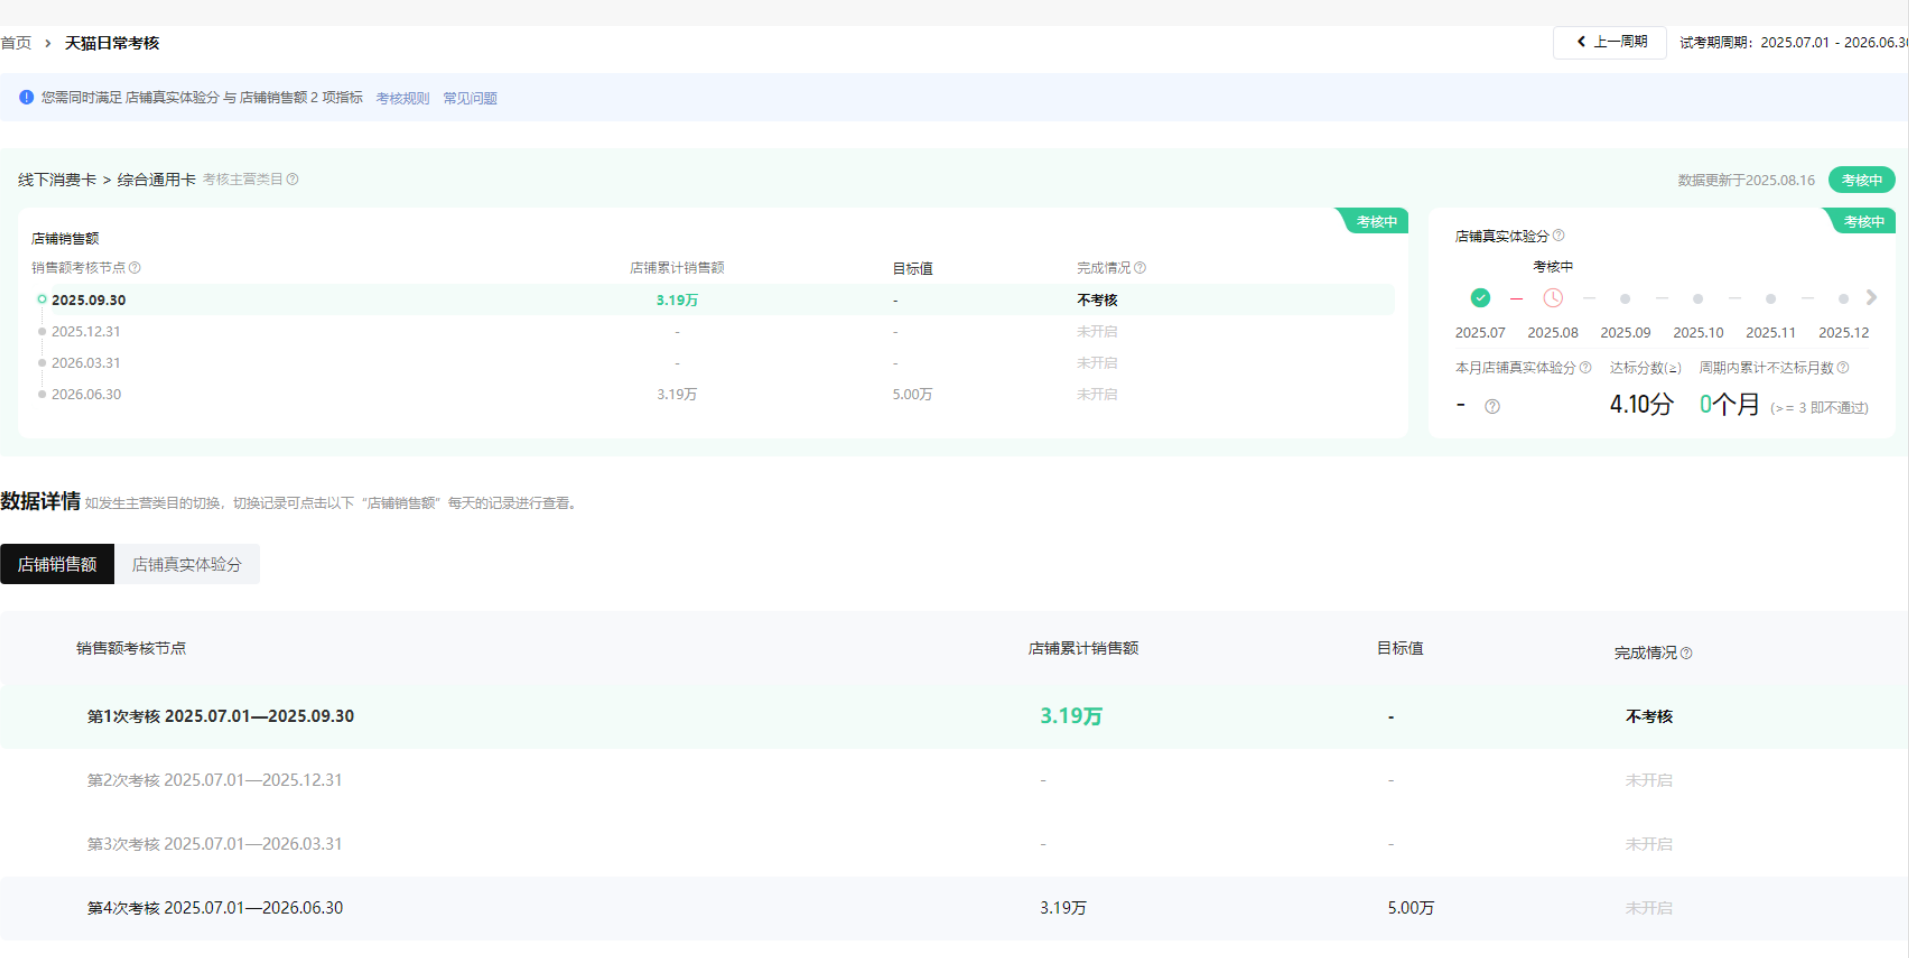The height and width of the screenshot is (958, 1909).
Task: Click the 第4次考核 row in details table
Action: point(215,908)
